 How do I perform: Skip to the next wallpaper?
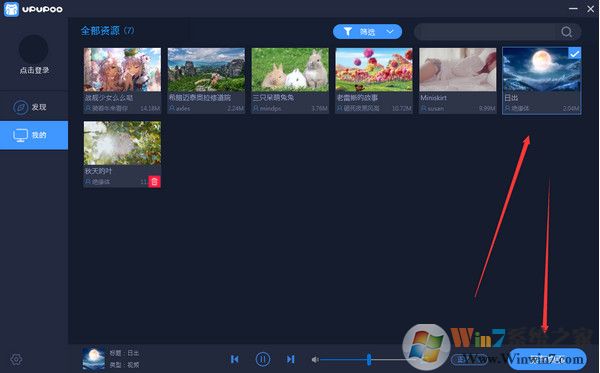[290, 359]
